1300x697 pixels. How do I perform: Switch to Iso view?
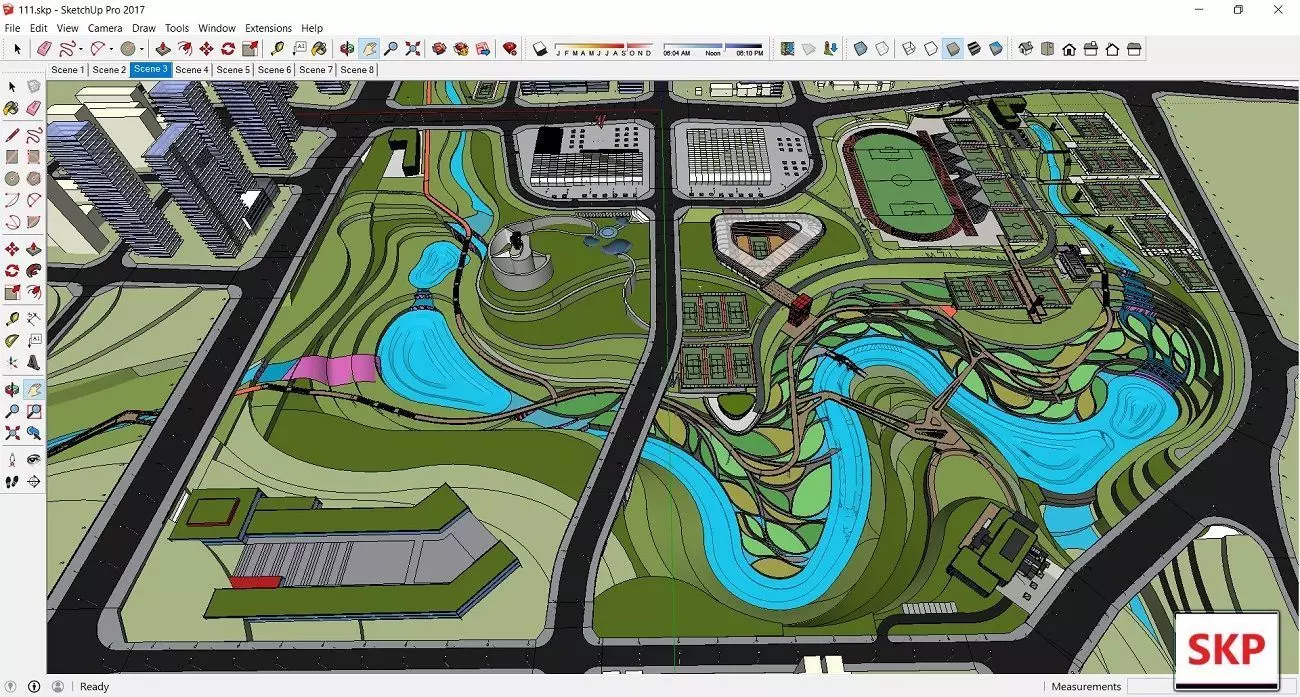pyautogui.click(x=1025, y=48)
